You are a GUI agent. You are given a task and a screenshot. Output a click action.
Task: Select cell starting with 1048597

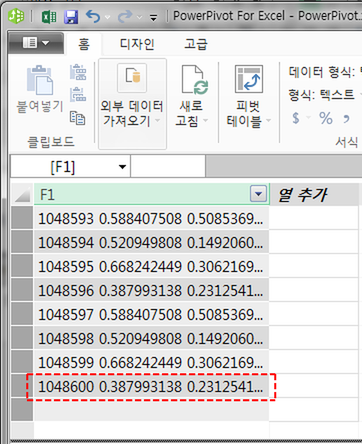coord(151,314)
